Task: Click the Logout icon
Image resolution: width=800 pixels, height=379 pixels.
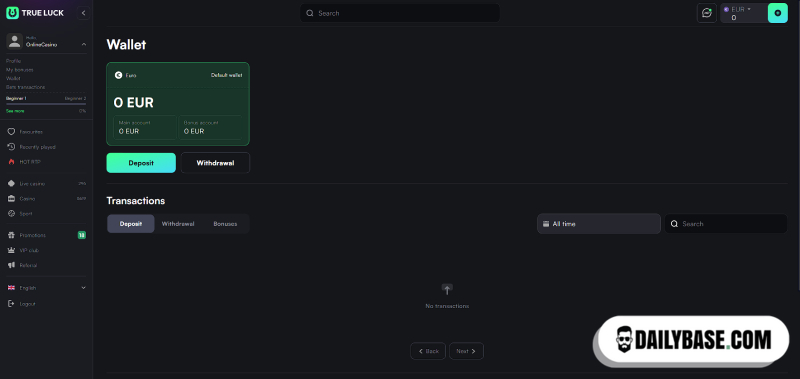Action: coord(11,304)
